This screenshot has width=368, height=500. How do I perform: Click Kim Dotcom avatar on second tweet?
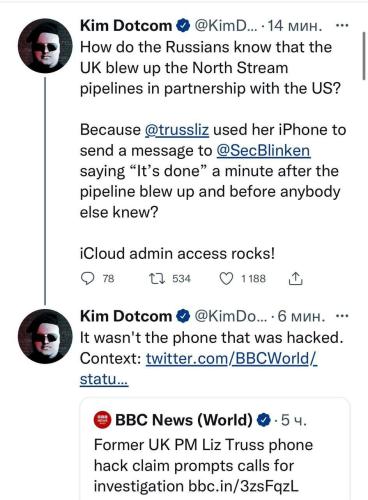[45, 336]
